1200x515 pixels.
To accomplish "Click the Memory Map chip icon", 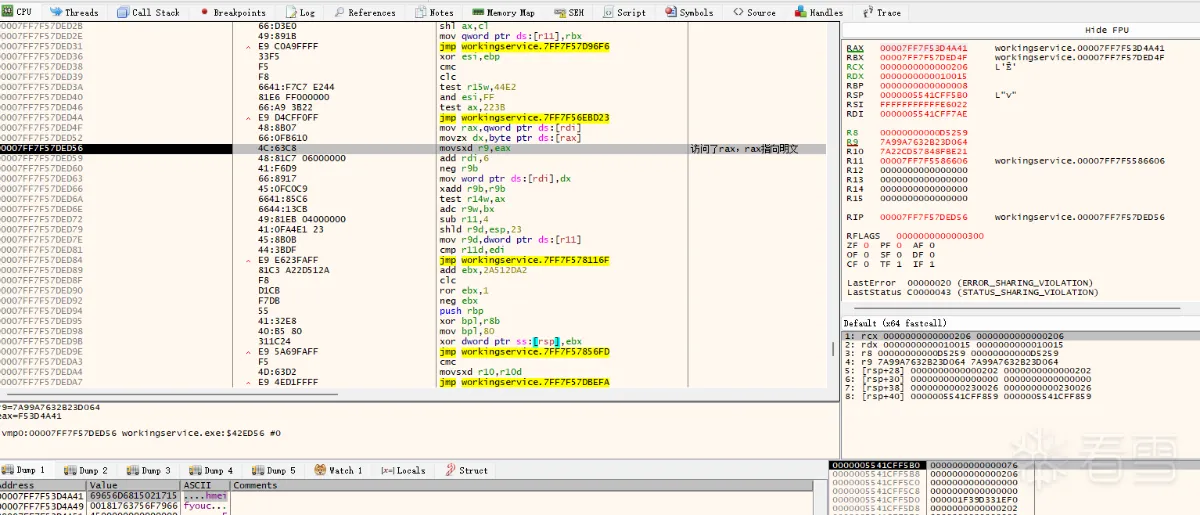I will 478,12.
